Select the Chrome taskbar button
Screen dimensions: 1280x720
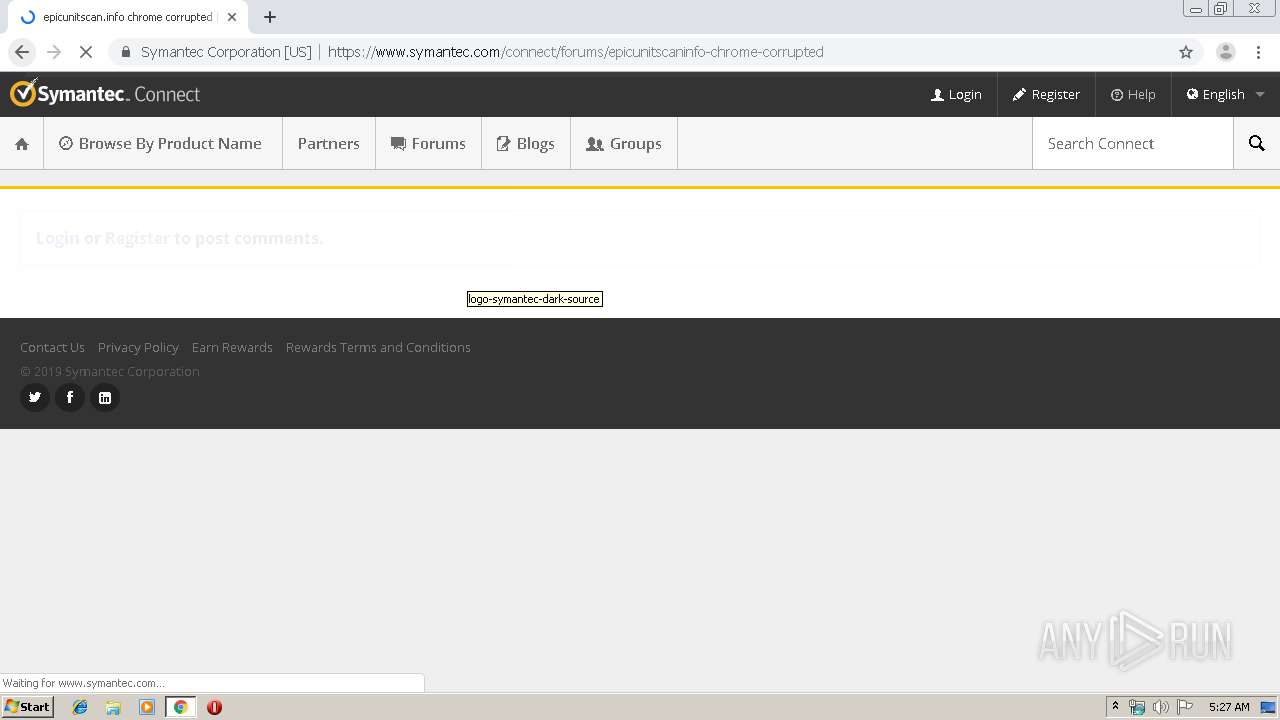180,707
